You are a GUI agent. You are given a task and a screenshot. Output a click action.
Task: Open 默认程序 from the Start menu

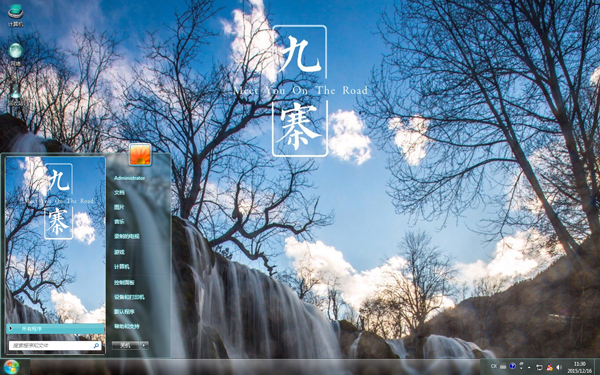point(124,311)
